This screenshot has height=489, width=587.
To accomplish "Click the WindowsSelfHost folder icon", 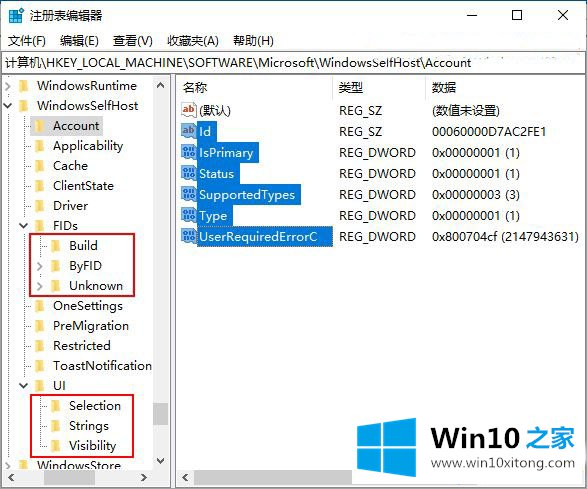I will (x=24, y=106).
